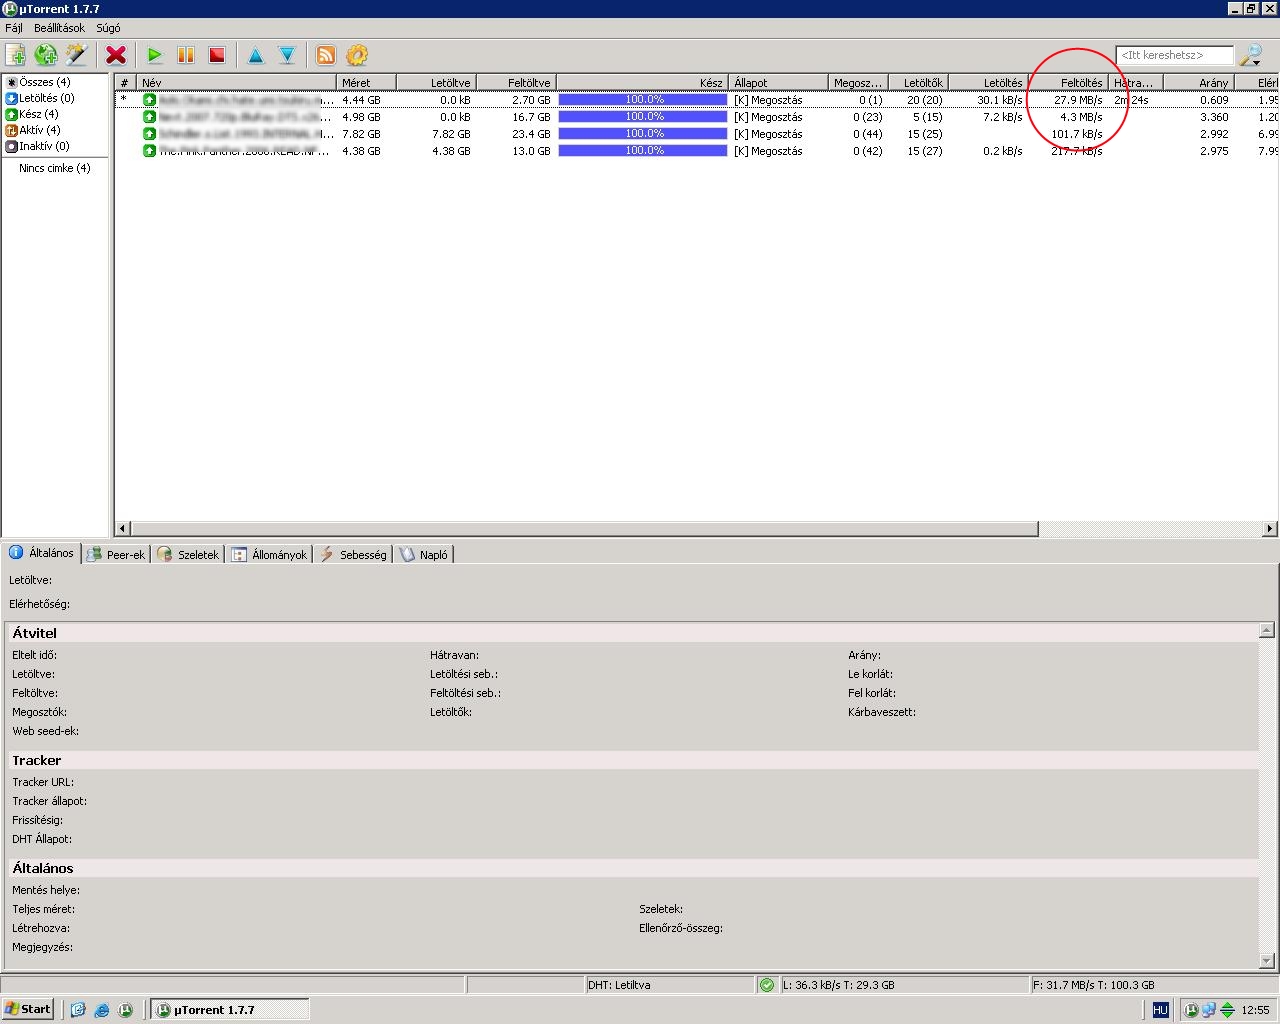Click the Add Torrent toolbar icon
Image resolution: width=1280 pixels, height=1024 pixels.
tap(16, 55)
